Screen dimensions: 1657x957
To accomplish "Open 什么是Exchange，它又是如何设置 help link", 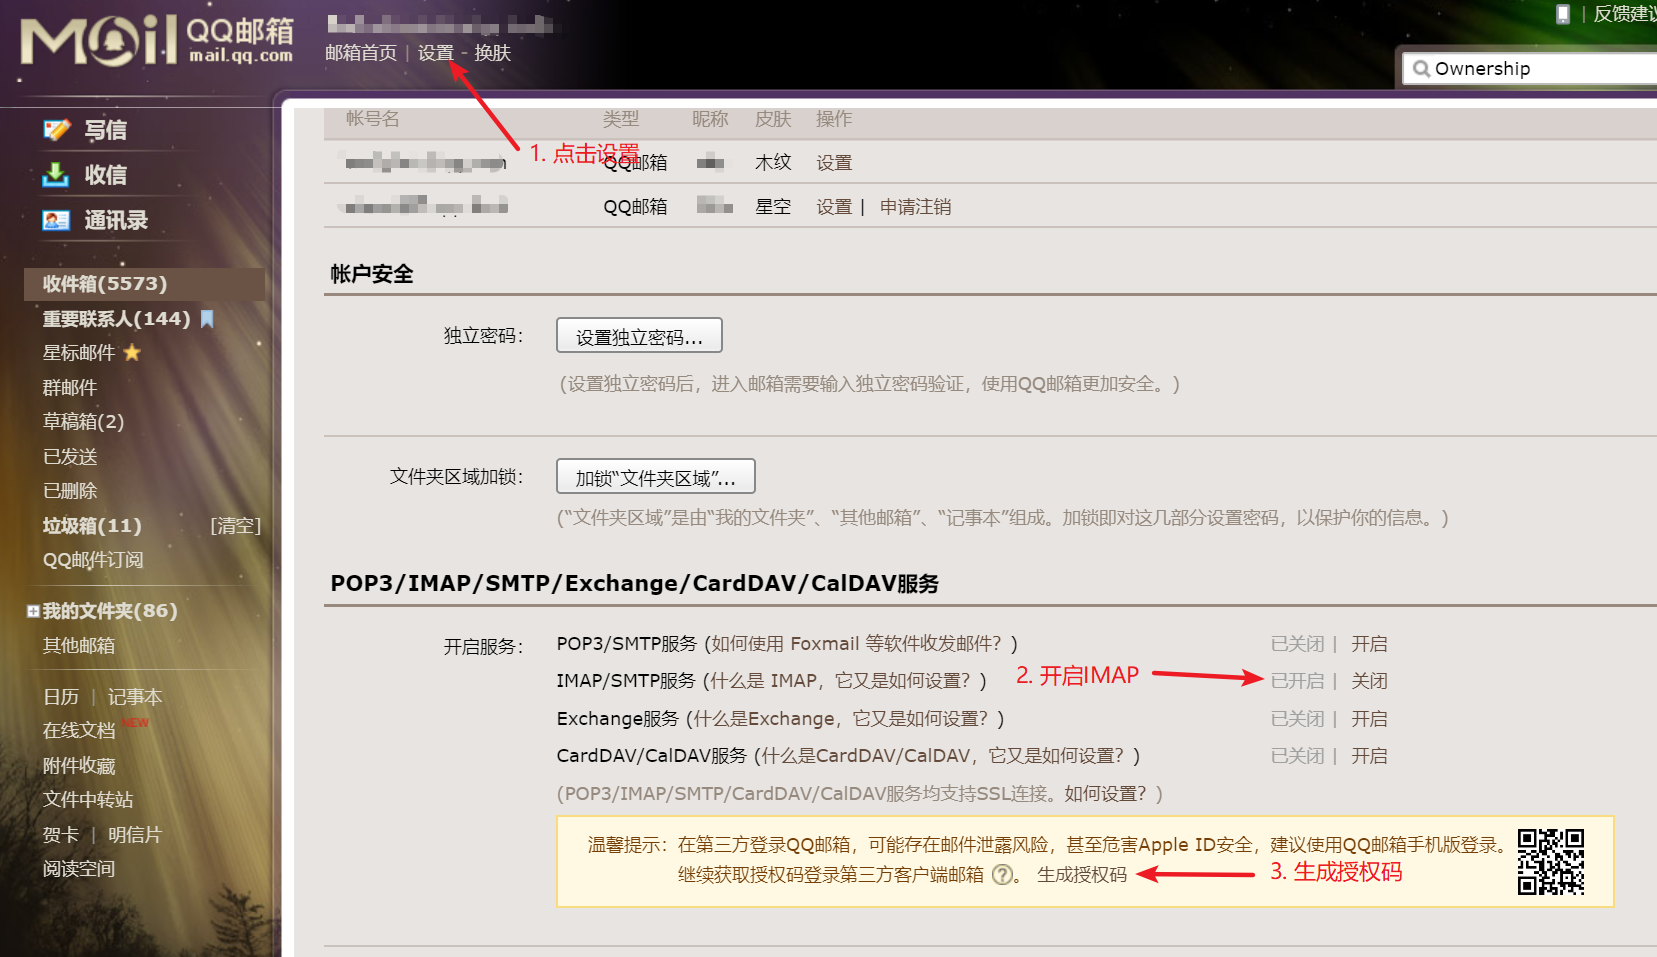I will point(844,719).
